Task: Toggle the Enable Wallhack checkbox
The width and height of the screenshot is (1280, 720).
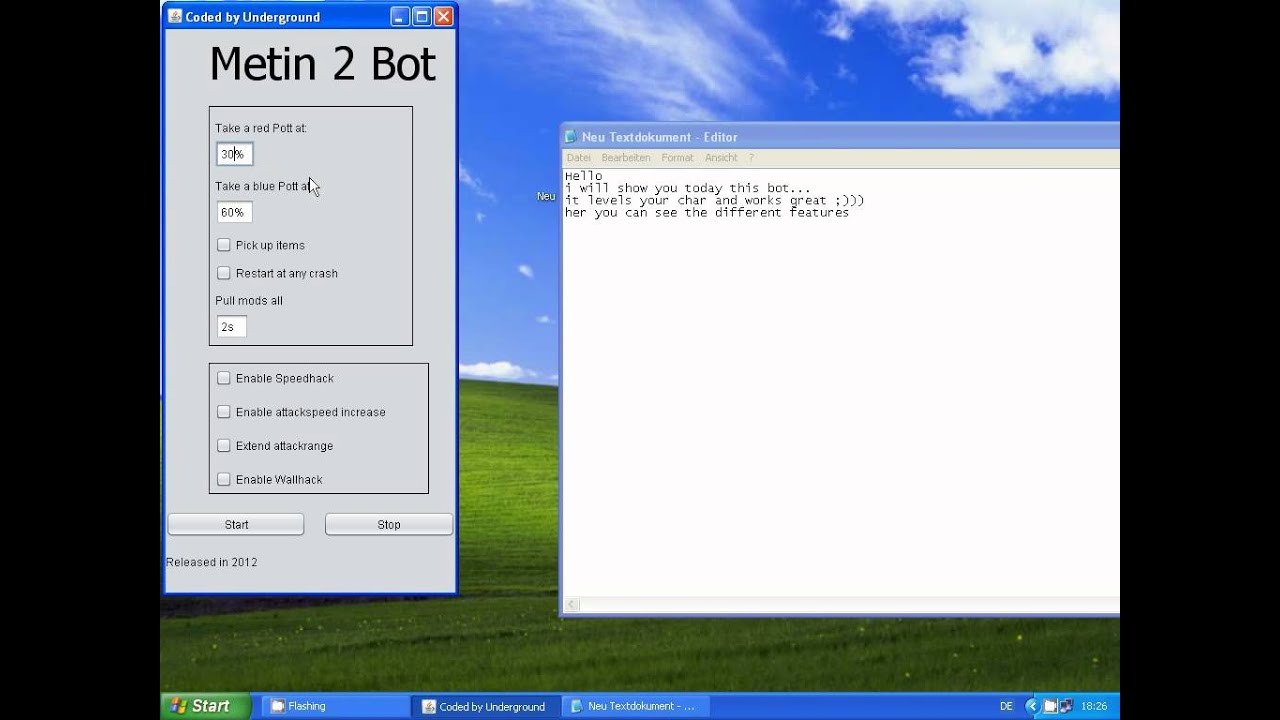Action: click(x=224, y=479)
